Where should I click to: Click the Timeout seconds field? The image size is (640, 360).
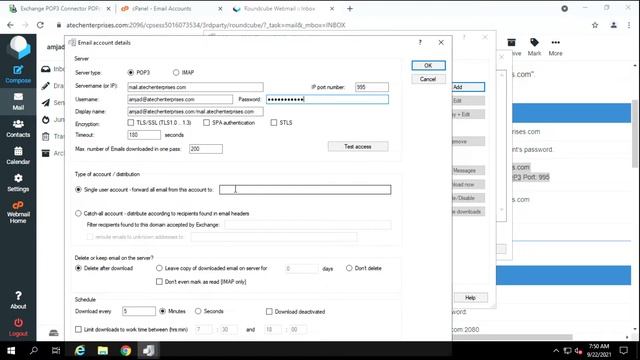(144, 135)
